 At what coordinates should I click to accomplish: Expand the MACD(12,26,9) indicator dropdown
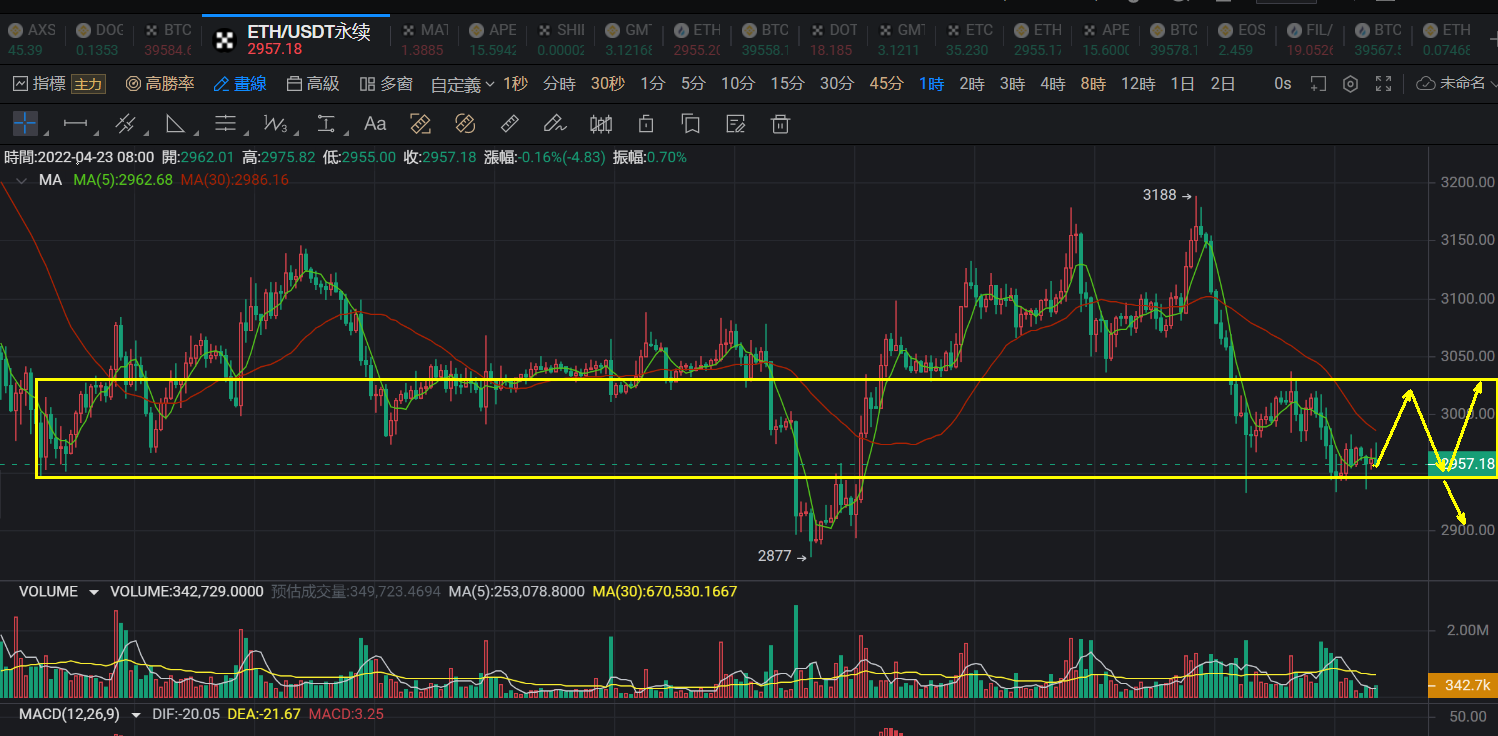pyautogui.click(x=137, y=714)
